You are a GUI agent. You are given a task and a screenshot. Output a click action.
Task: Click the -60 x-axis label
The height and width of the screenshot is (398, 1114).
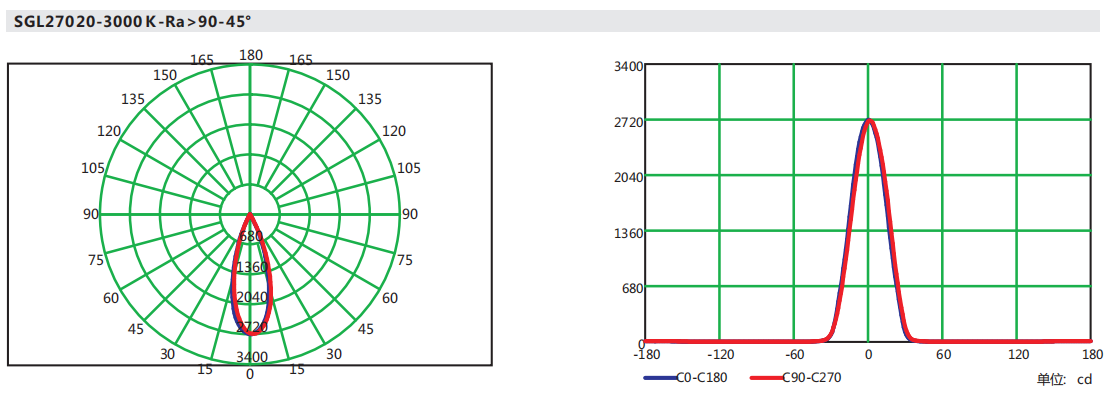[794, 354]
